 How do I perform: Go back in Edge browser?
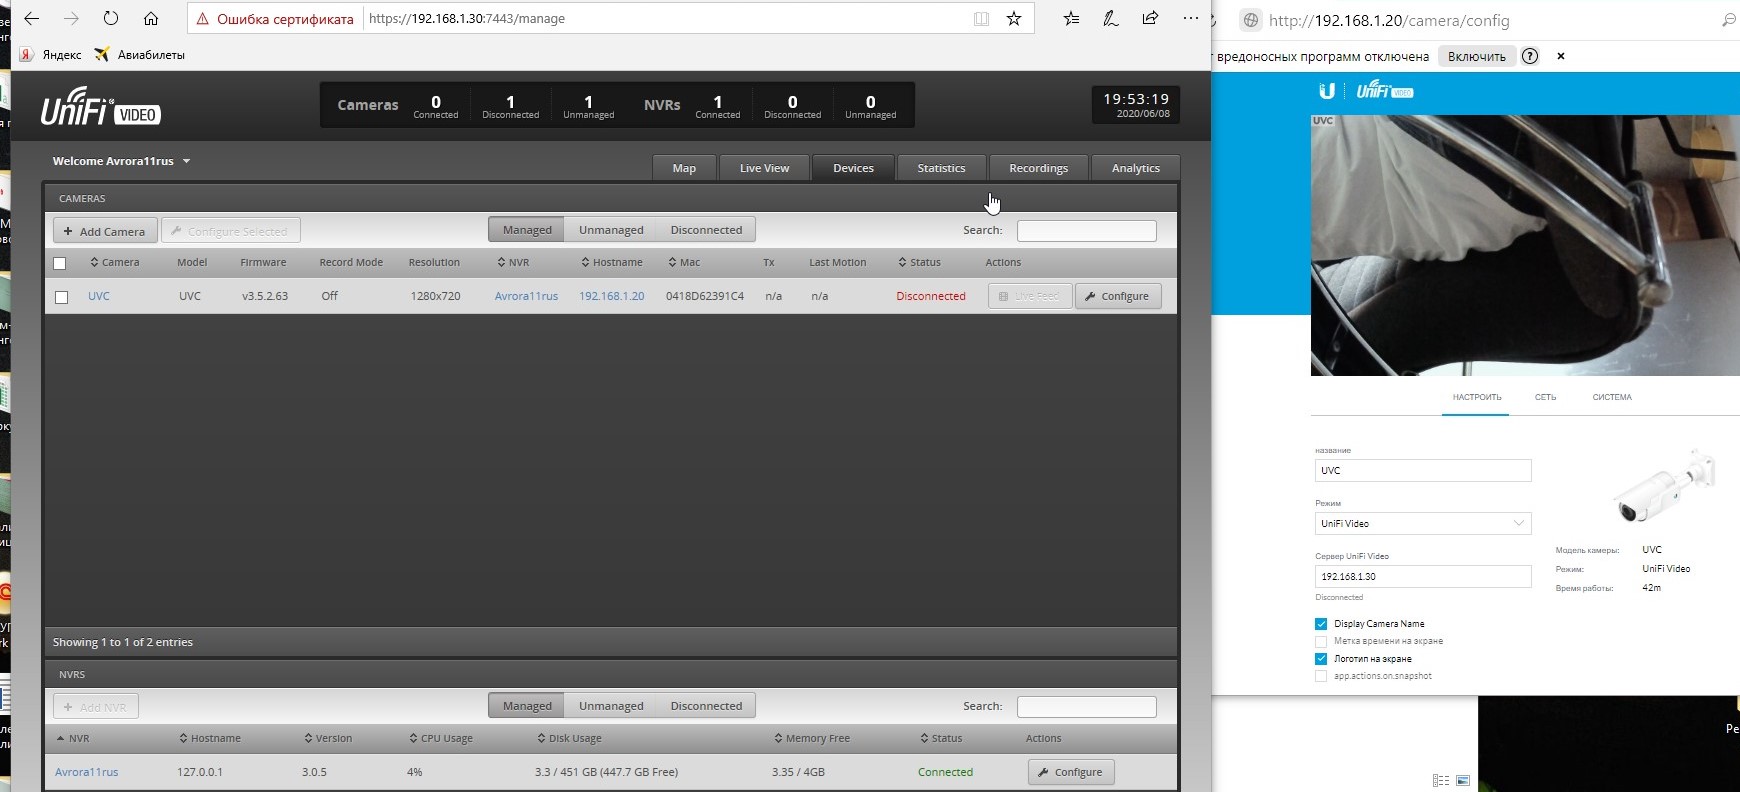pos(31,18)
